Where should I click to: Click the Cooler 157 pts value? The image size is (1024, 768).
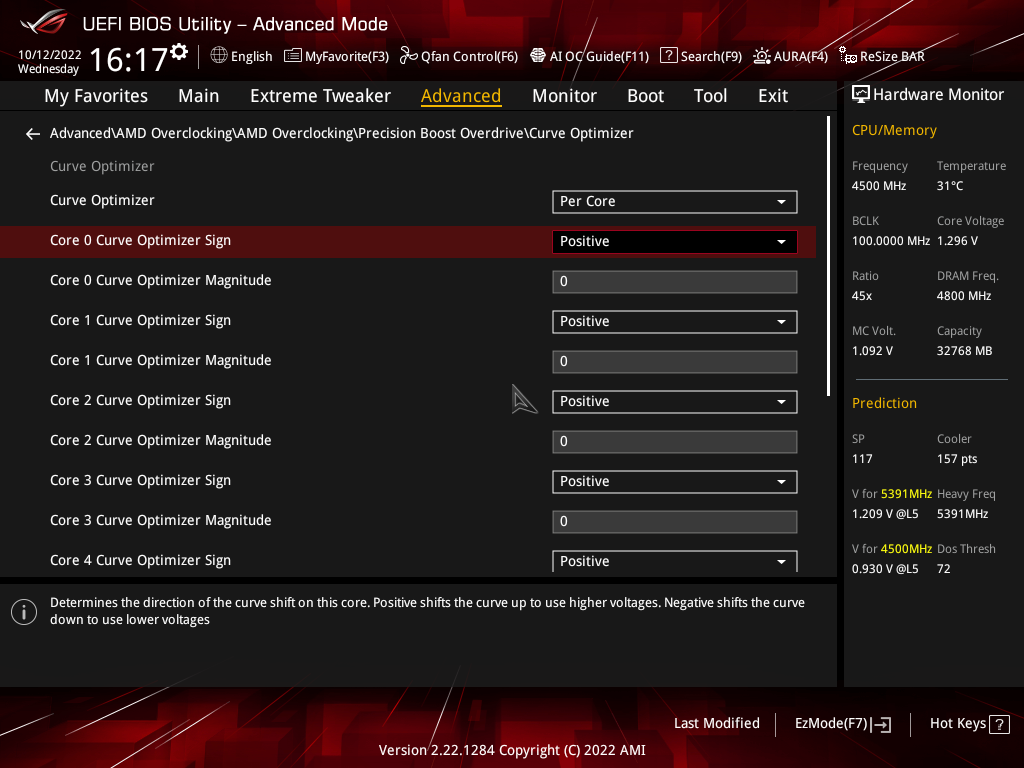pyautogui.click(x=957, y=459)
